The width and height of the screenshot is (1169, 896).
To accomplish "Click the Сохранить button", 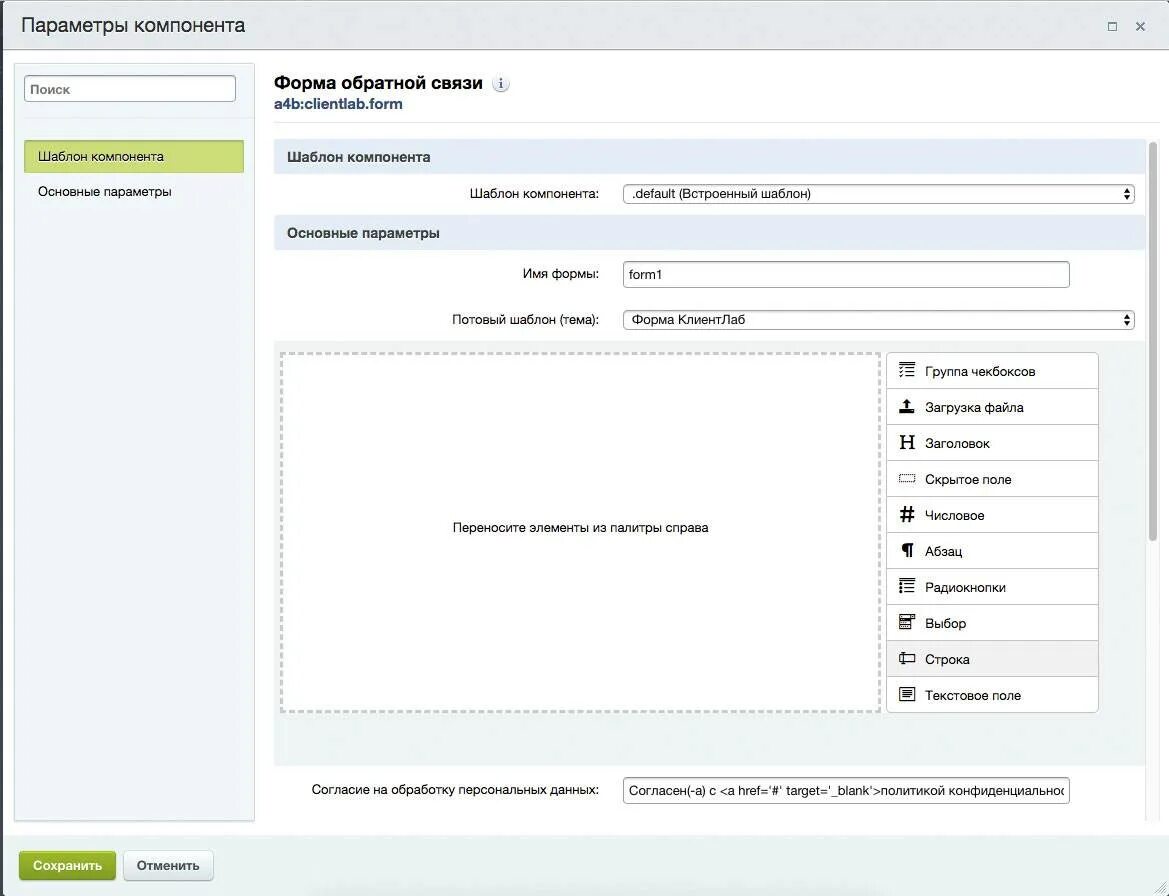I will pos(67,865).
